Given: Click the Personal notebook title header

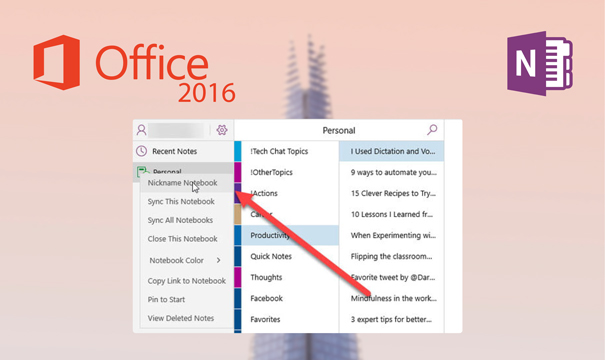Looking at the screenshot, I should [x=339, y=130].
